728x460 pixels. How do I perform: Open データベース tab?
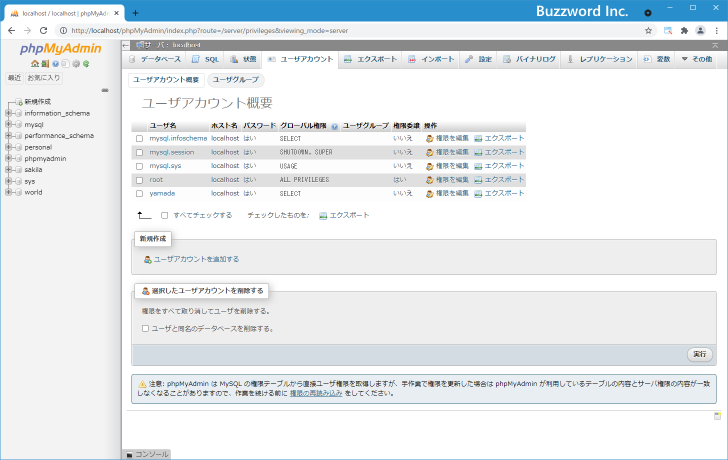tap(155, 59)
